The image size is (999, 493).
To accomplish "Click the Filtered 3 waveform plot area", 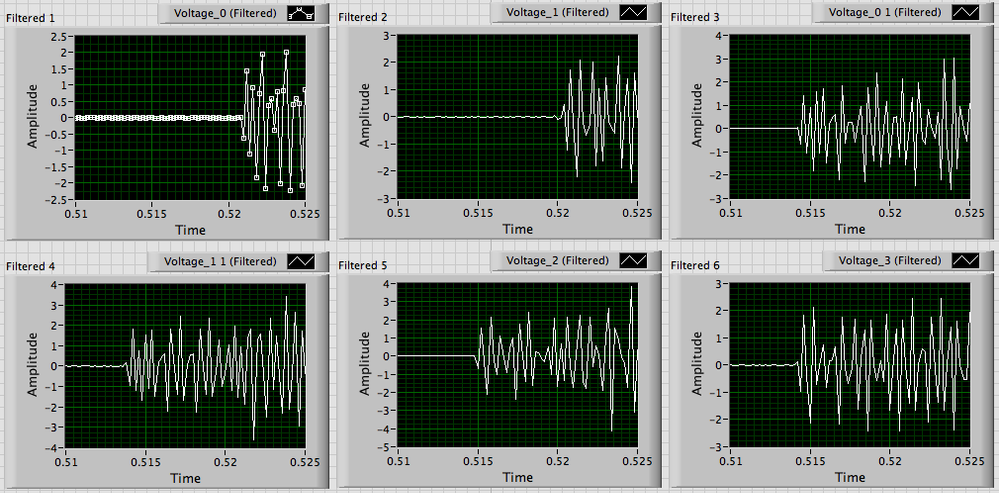I will coord(850,117).
